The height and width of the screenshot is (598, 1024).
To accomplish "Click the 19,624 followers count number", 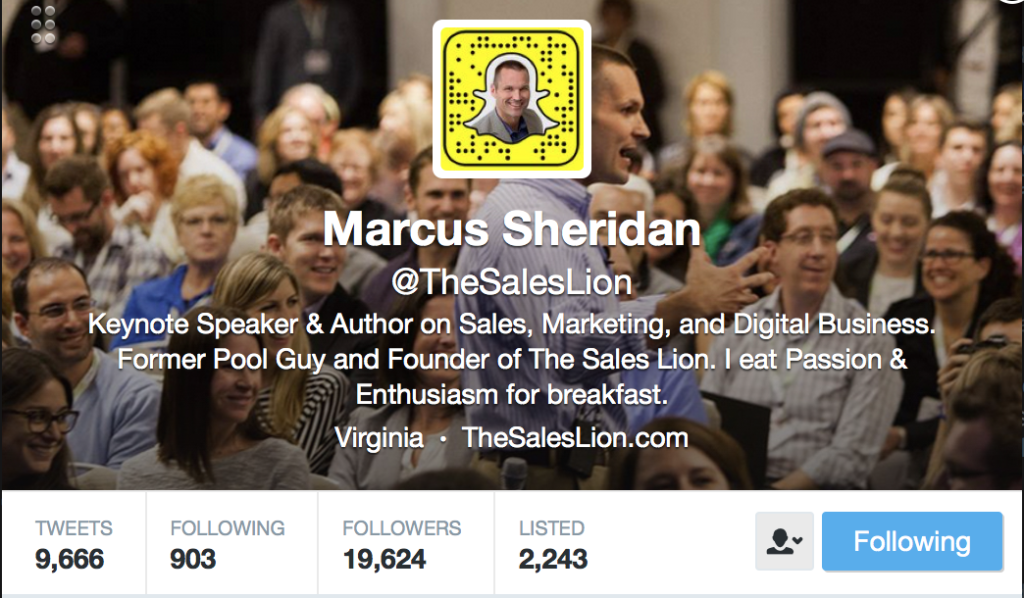I will coord(384,559).
